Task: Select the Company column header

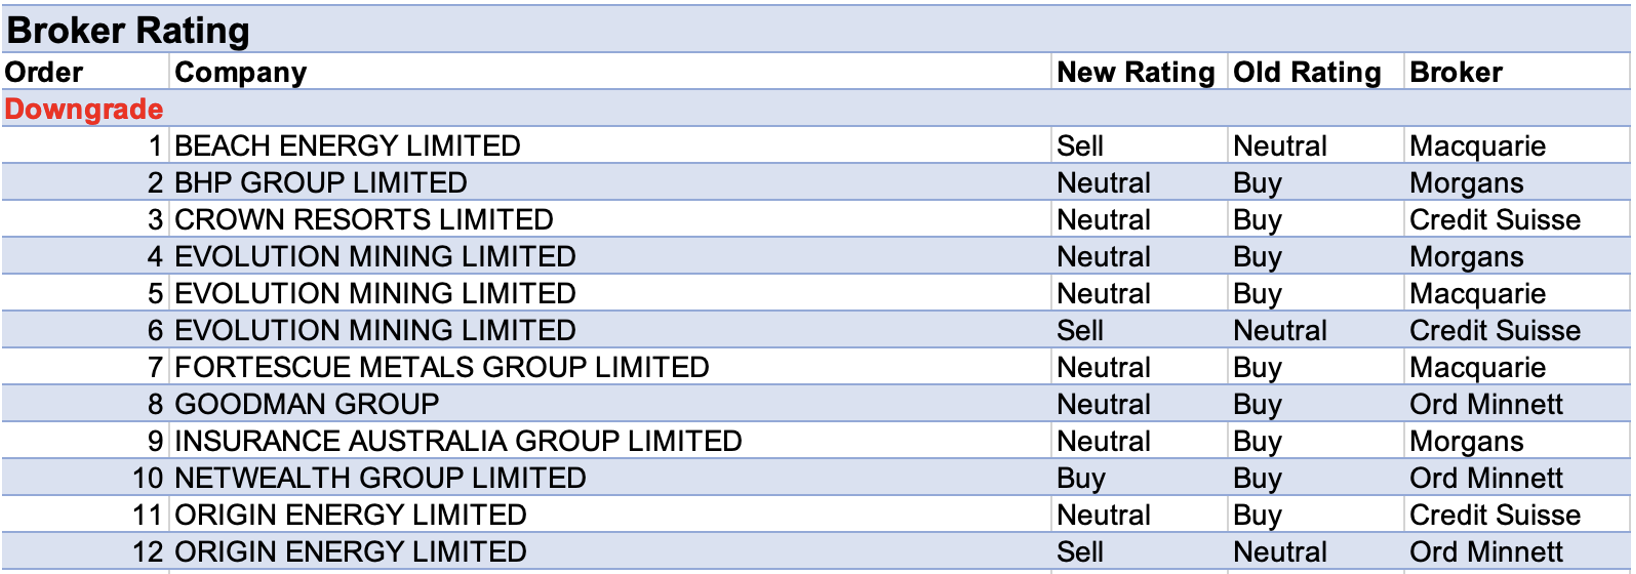Action: [241, 72]
